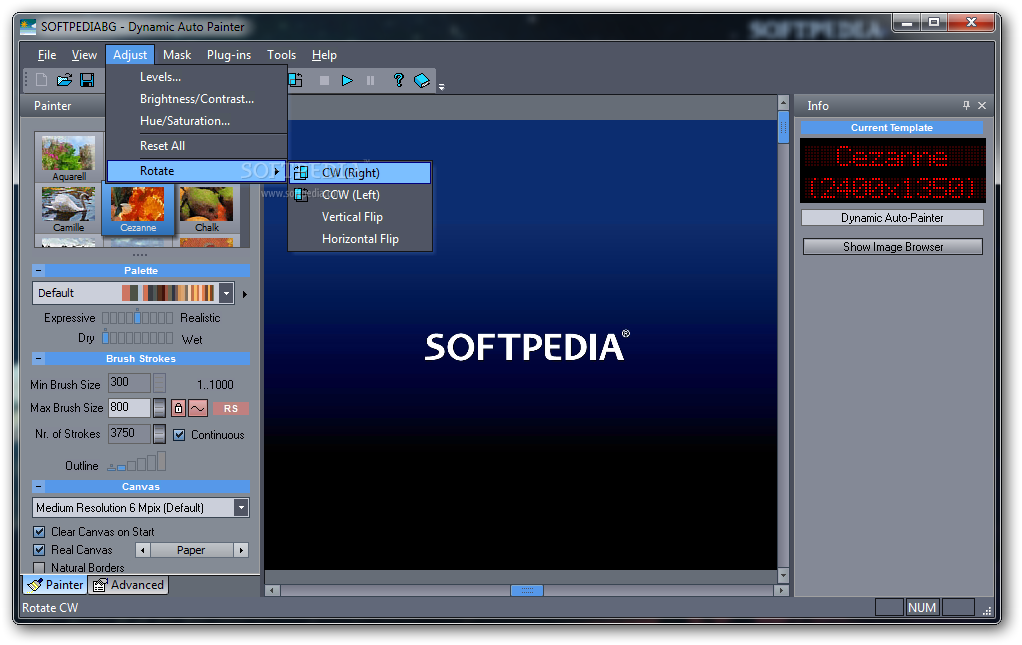Select the Chalk template thumbnail
This screenshot has height=645, width=1022.
[x=207, y=210]
